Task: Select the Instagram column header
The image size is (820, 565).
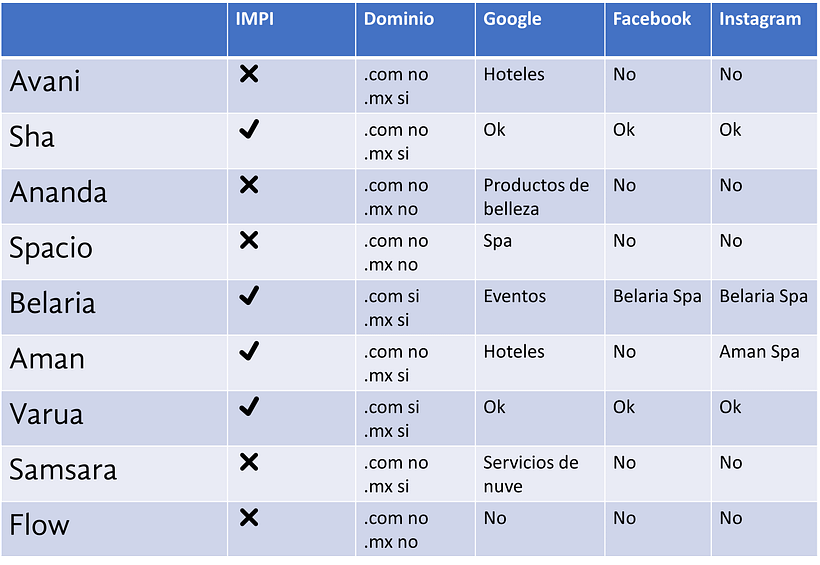Action: (x=764, y=29)
